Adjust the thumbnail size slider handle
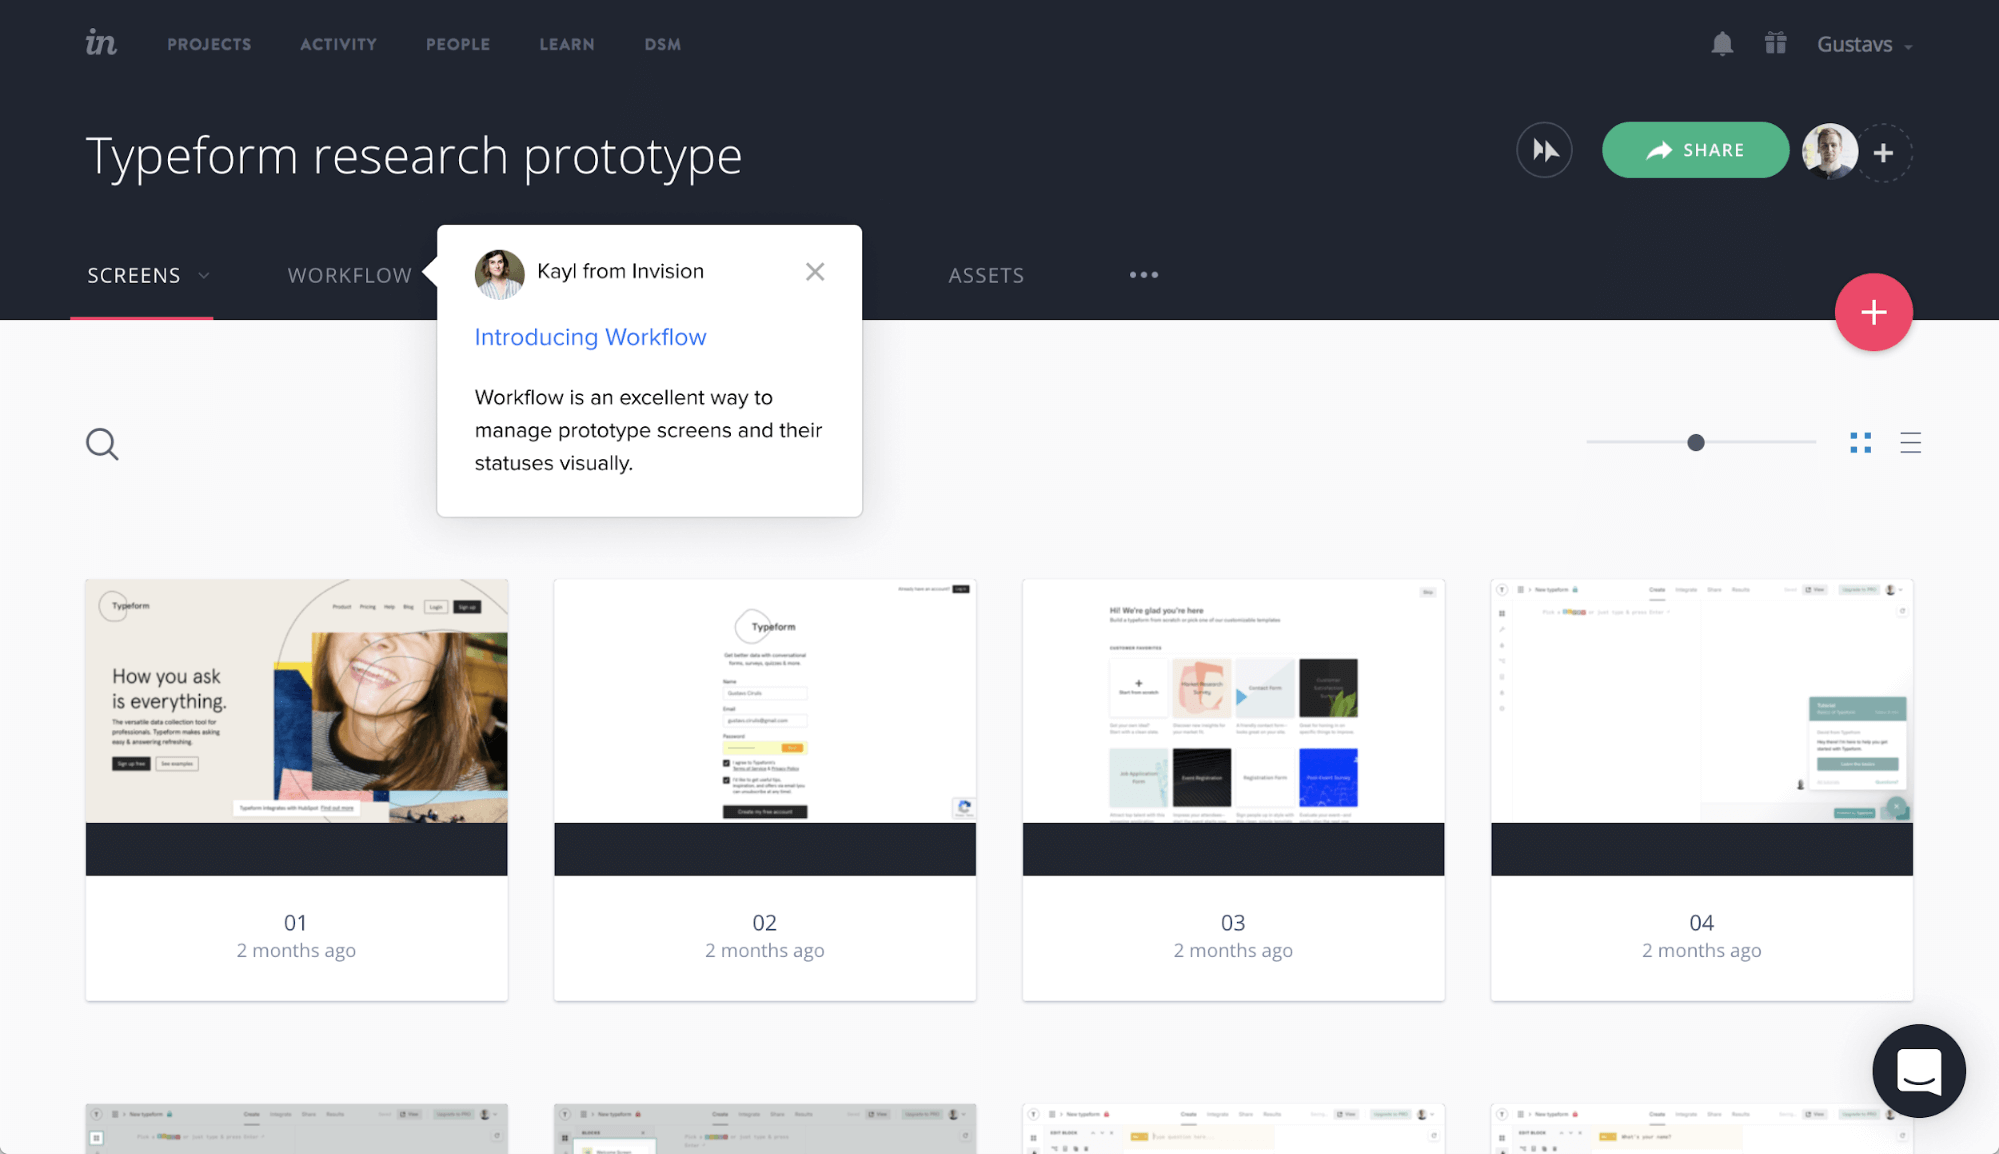The image size is (1999, 1154). (1695, 443)
